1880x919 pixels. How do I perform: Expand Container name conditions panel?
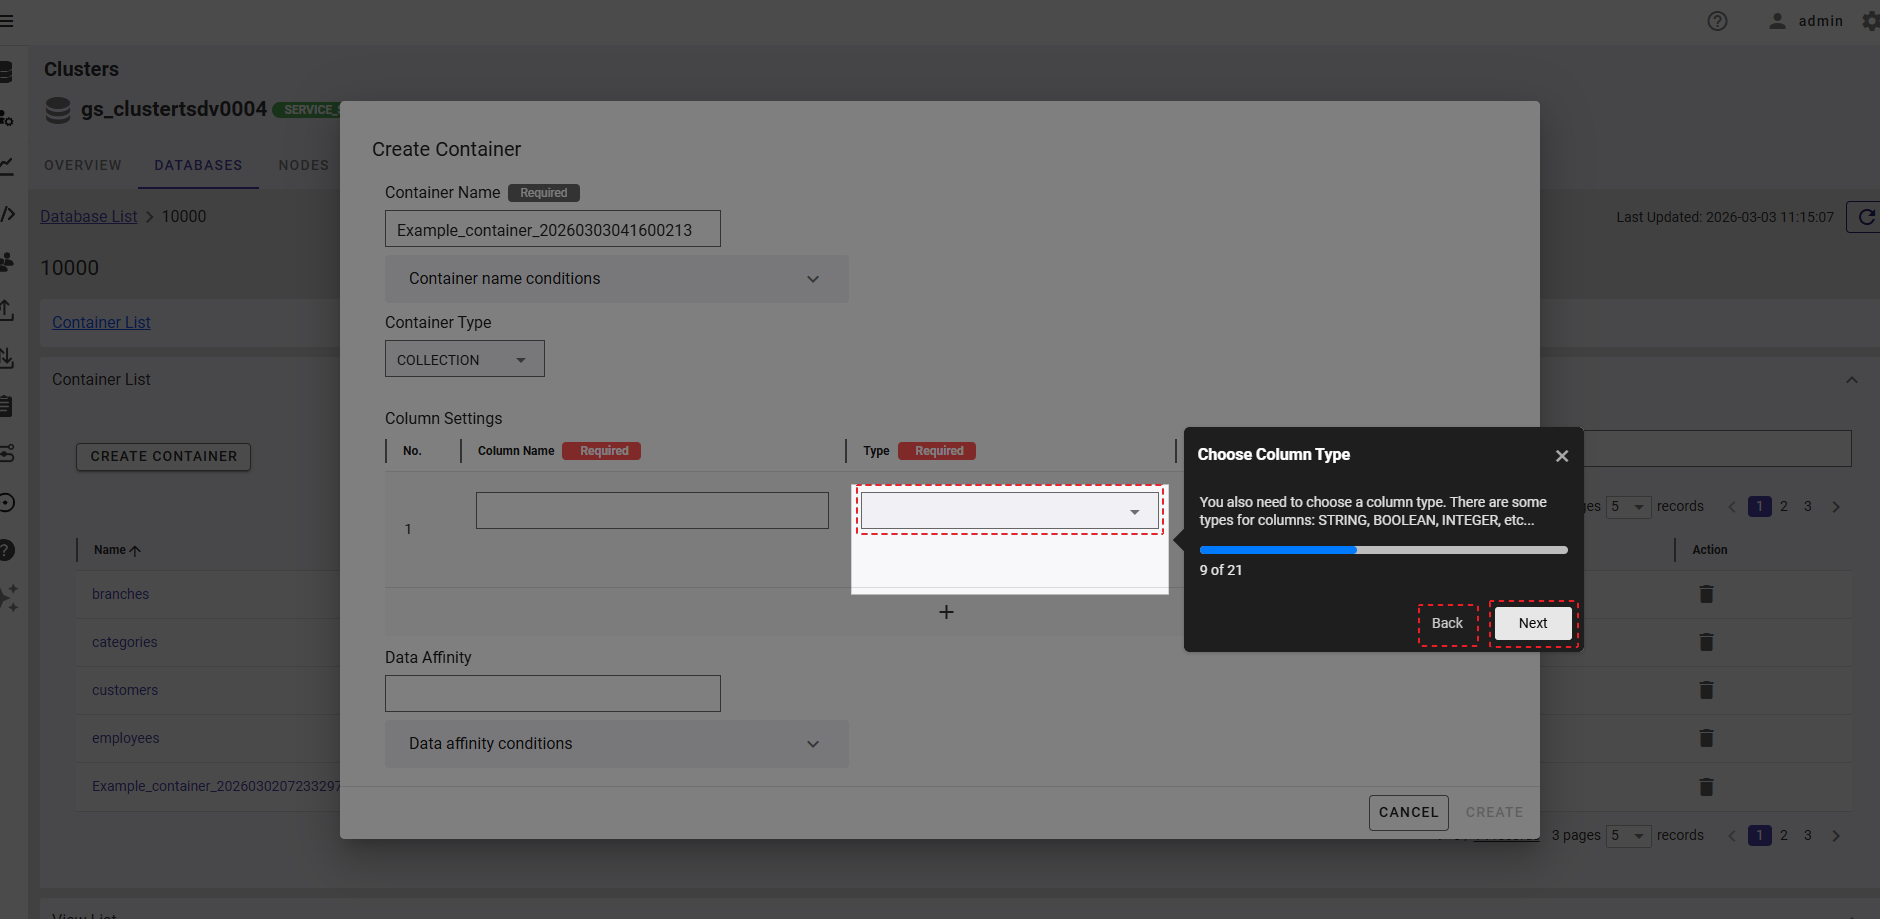(x=616, y=279)
